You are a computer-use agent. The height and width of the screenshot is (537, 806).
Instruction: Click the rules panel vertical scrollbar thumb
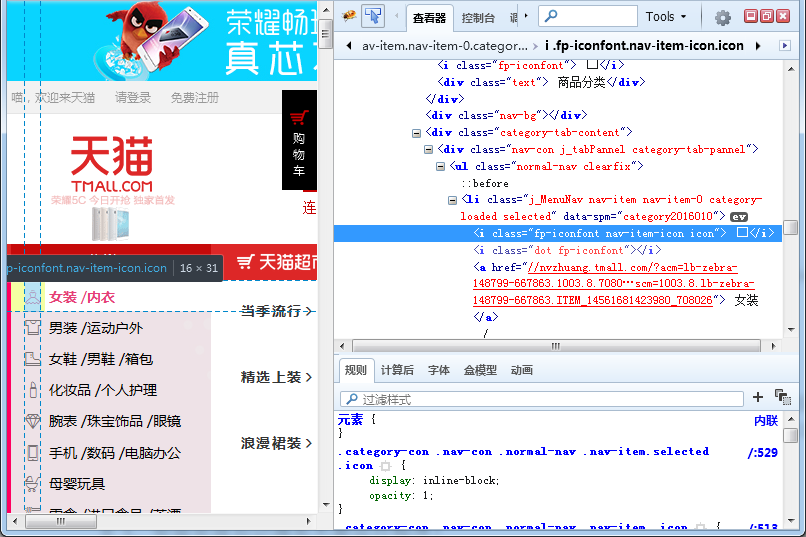[791, 435]
